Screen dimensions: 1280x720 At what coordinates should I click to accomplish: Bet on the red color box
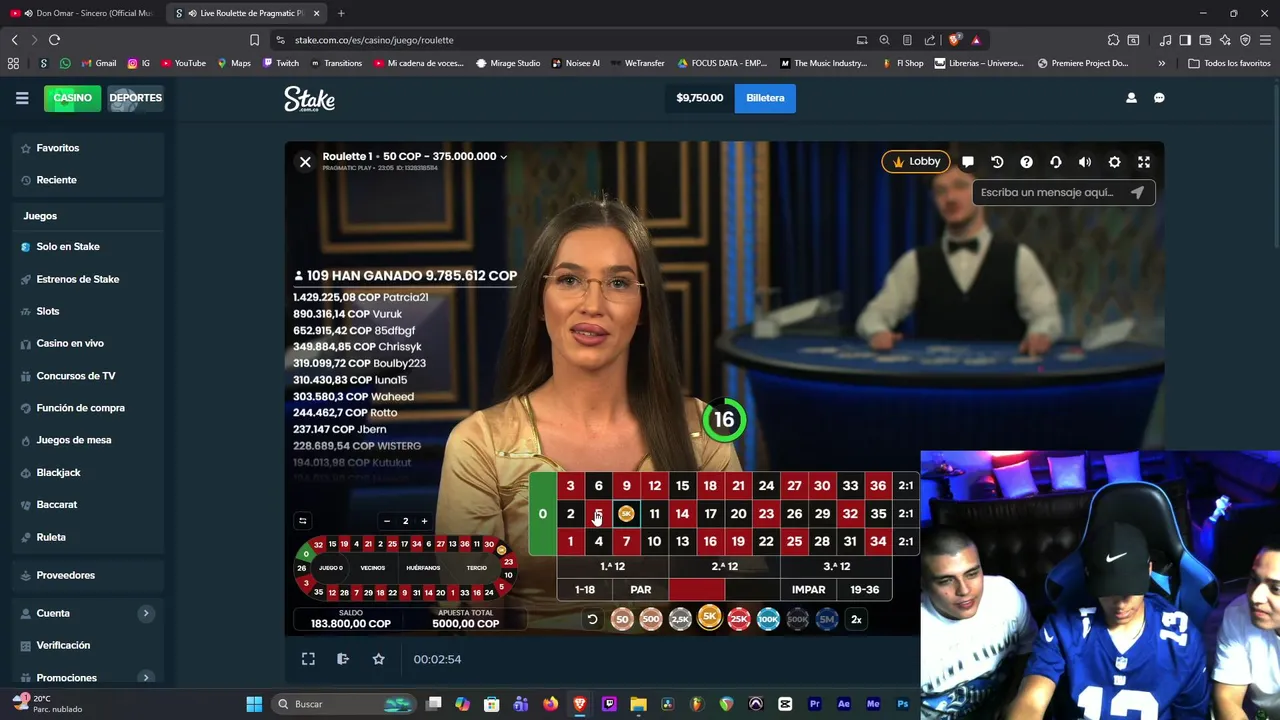697,590
